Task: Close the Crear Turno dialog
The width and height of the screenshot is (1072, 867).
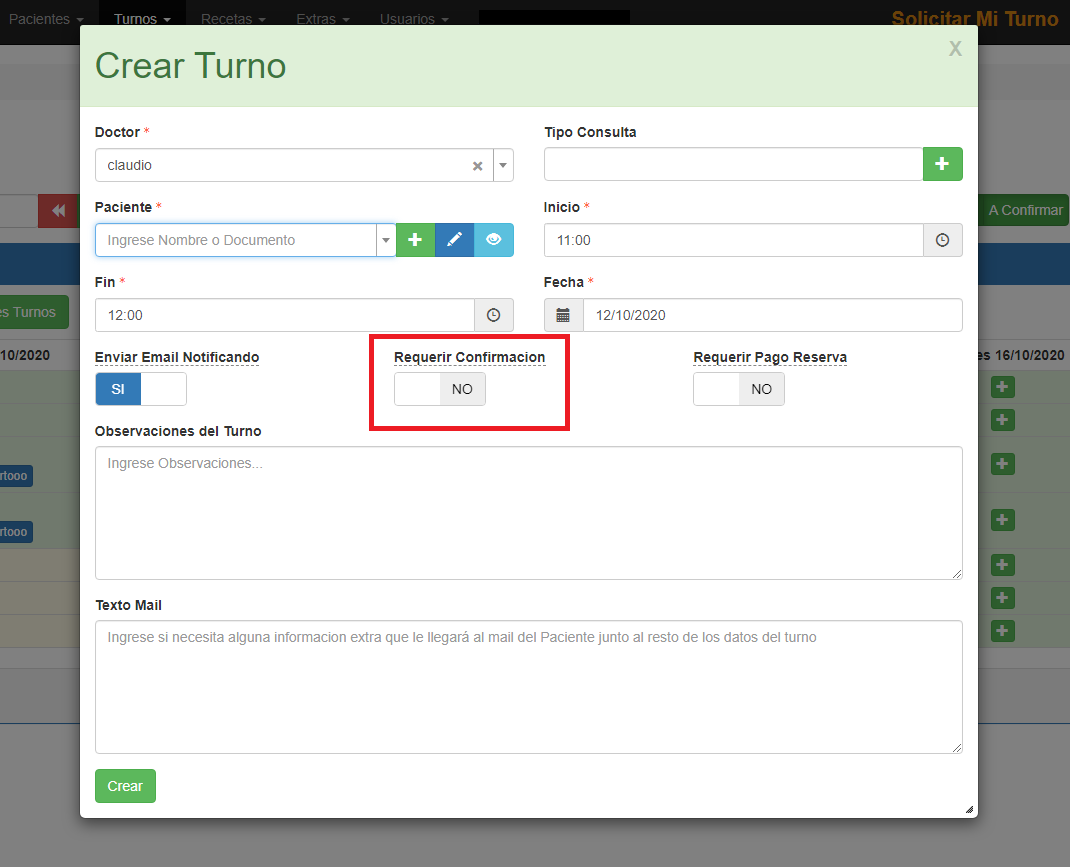Action: point(955,49)
